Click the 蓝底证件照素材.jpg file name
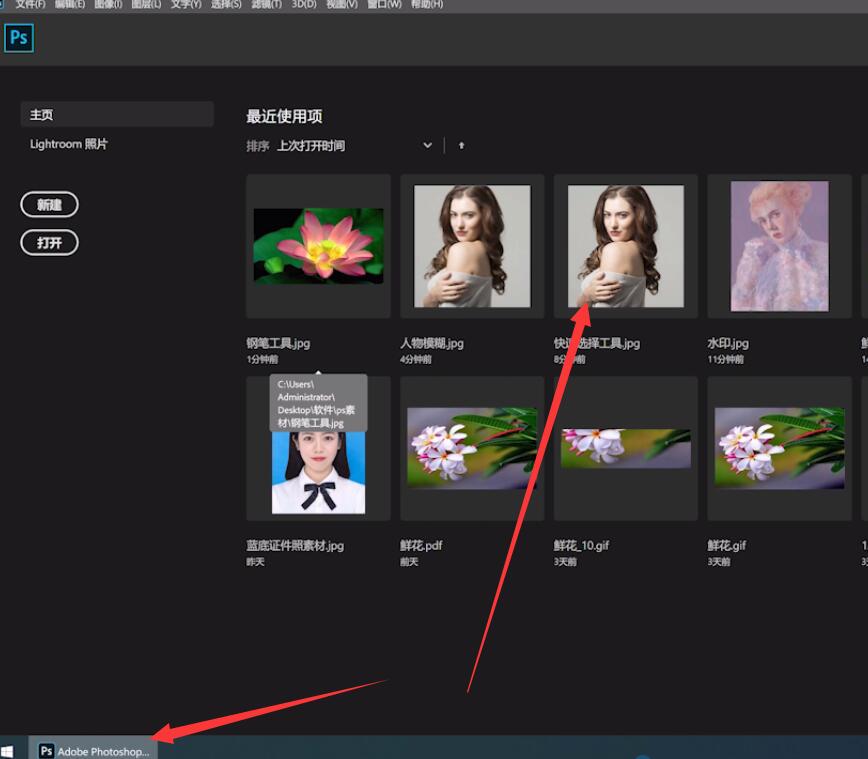The height and width of the screenshot is (759, 868). click(x=295, y=545)
